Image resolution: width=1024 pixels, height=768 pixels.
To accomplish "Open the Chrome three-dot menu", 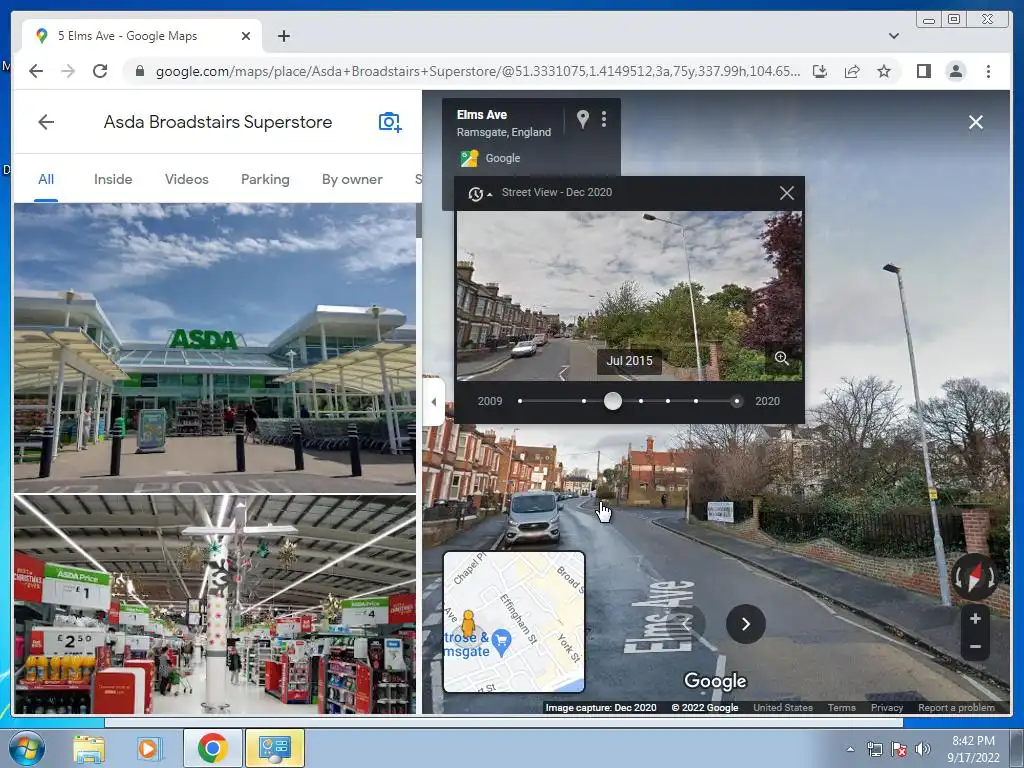I will point(988,71).
